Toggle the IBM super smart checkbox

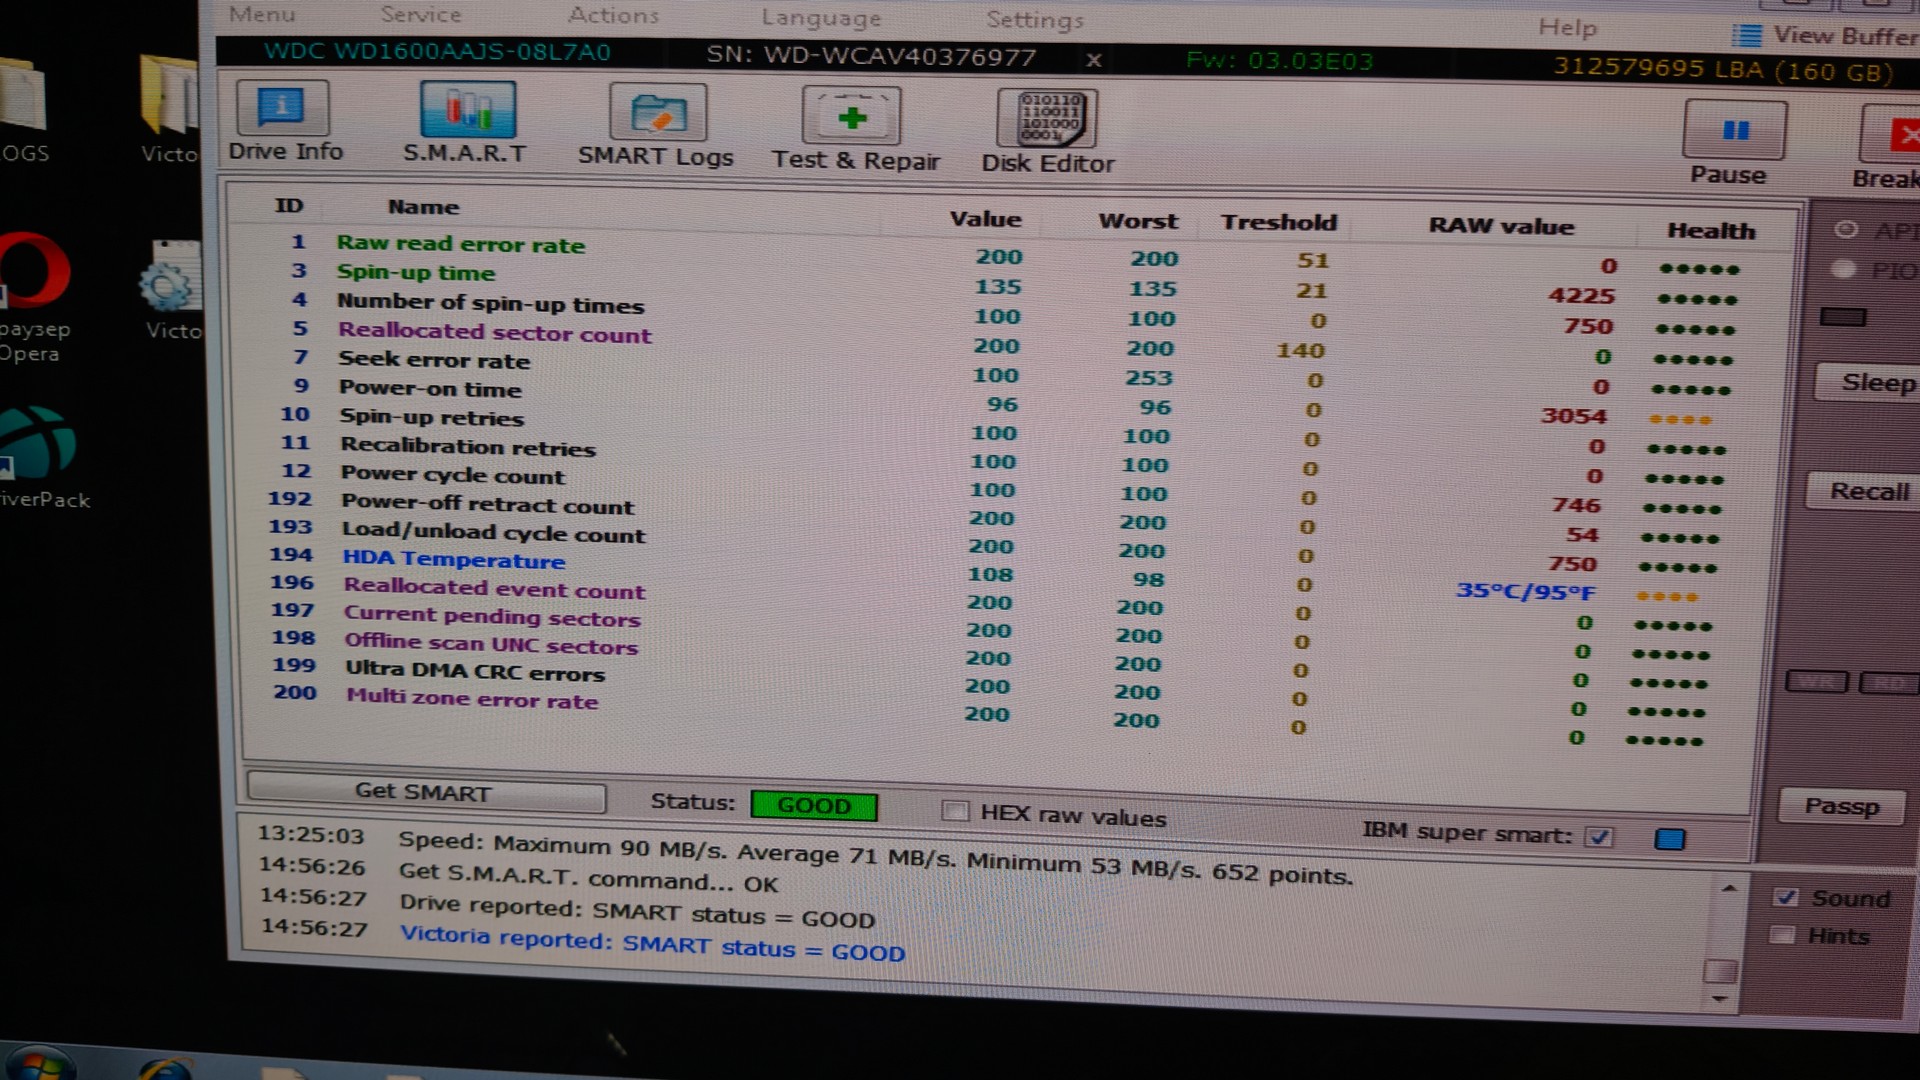click(x=1599, y=837)
